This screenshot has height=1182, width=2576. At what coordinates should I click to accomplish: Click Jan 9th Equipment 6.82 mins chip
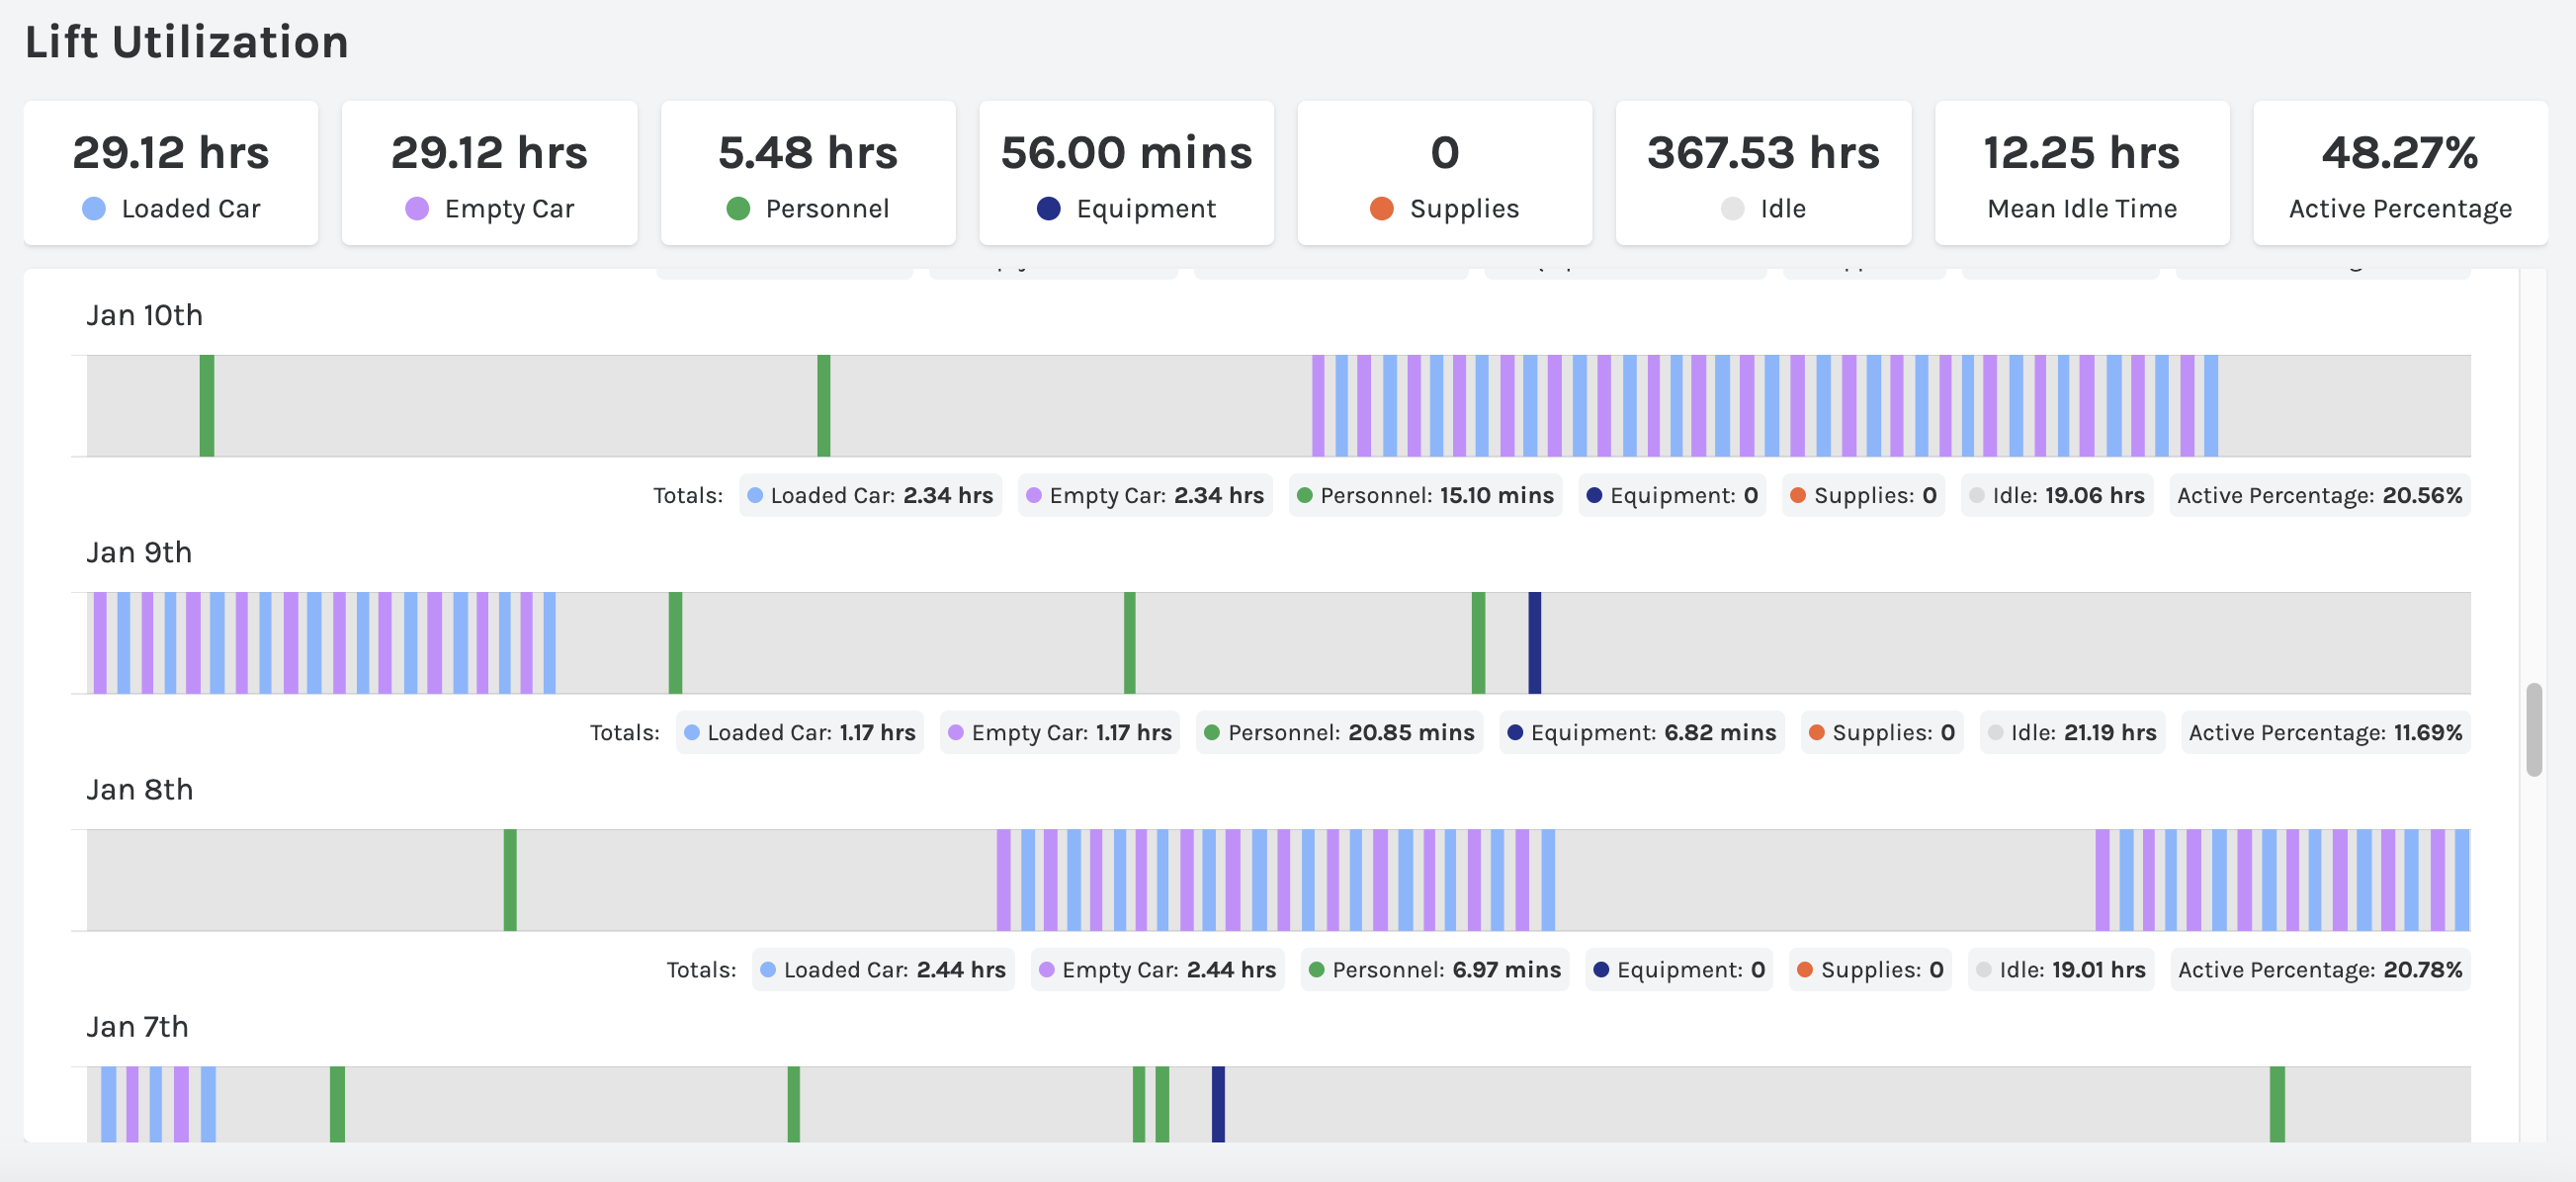point(1641,733)
